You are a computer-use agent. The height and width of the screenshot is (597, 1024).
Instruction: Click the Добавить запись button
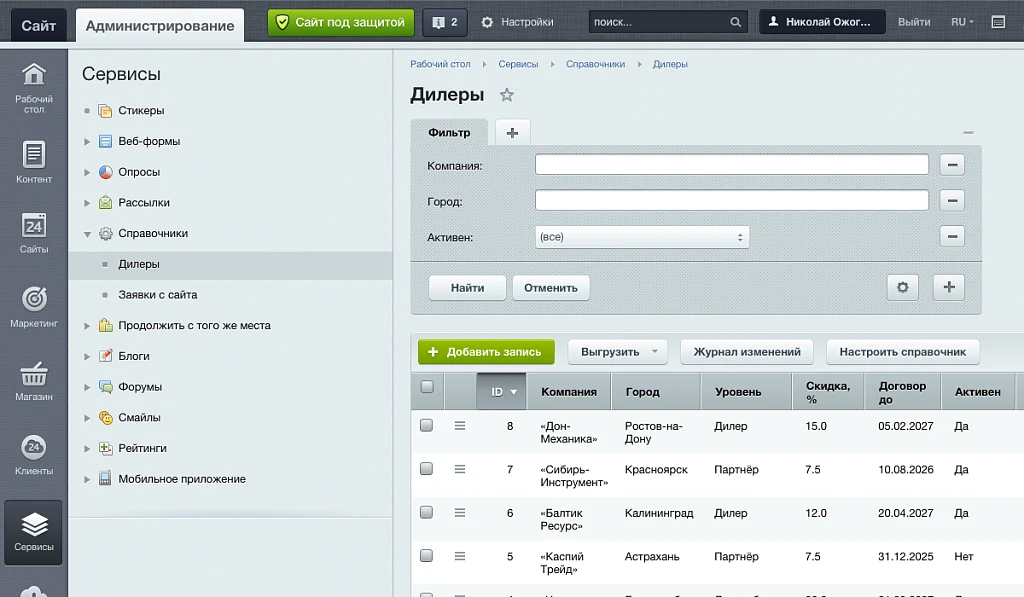coord(487,351)
